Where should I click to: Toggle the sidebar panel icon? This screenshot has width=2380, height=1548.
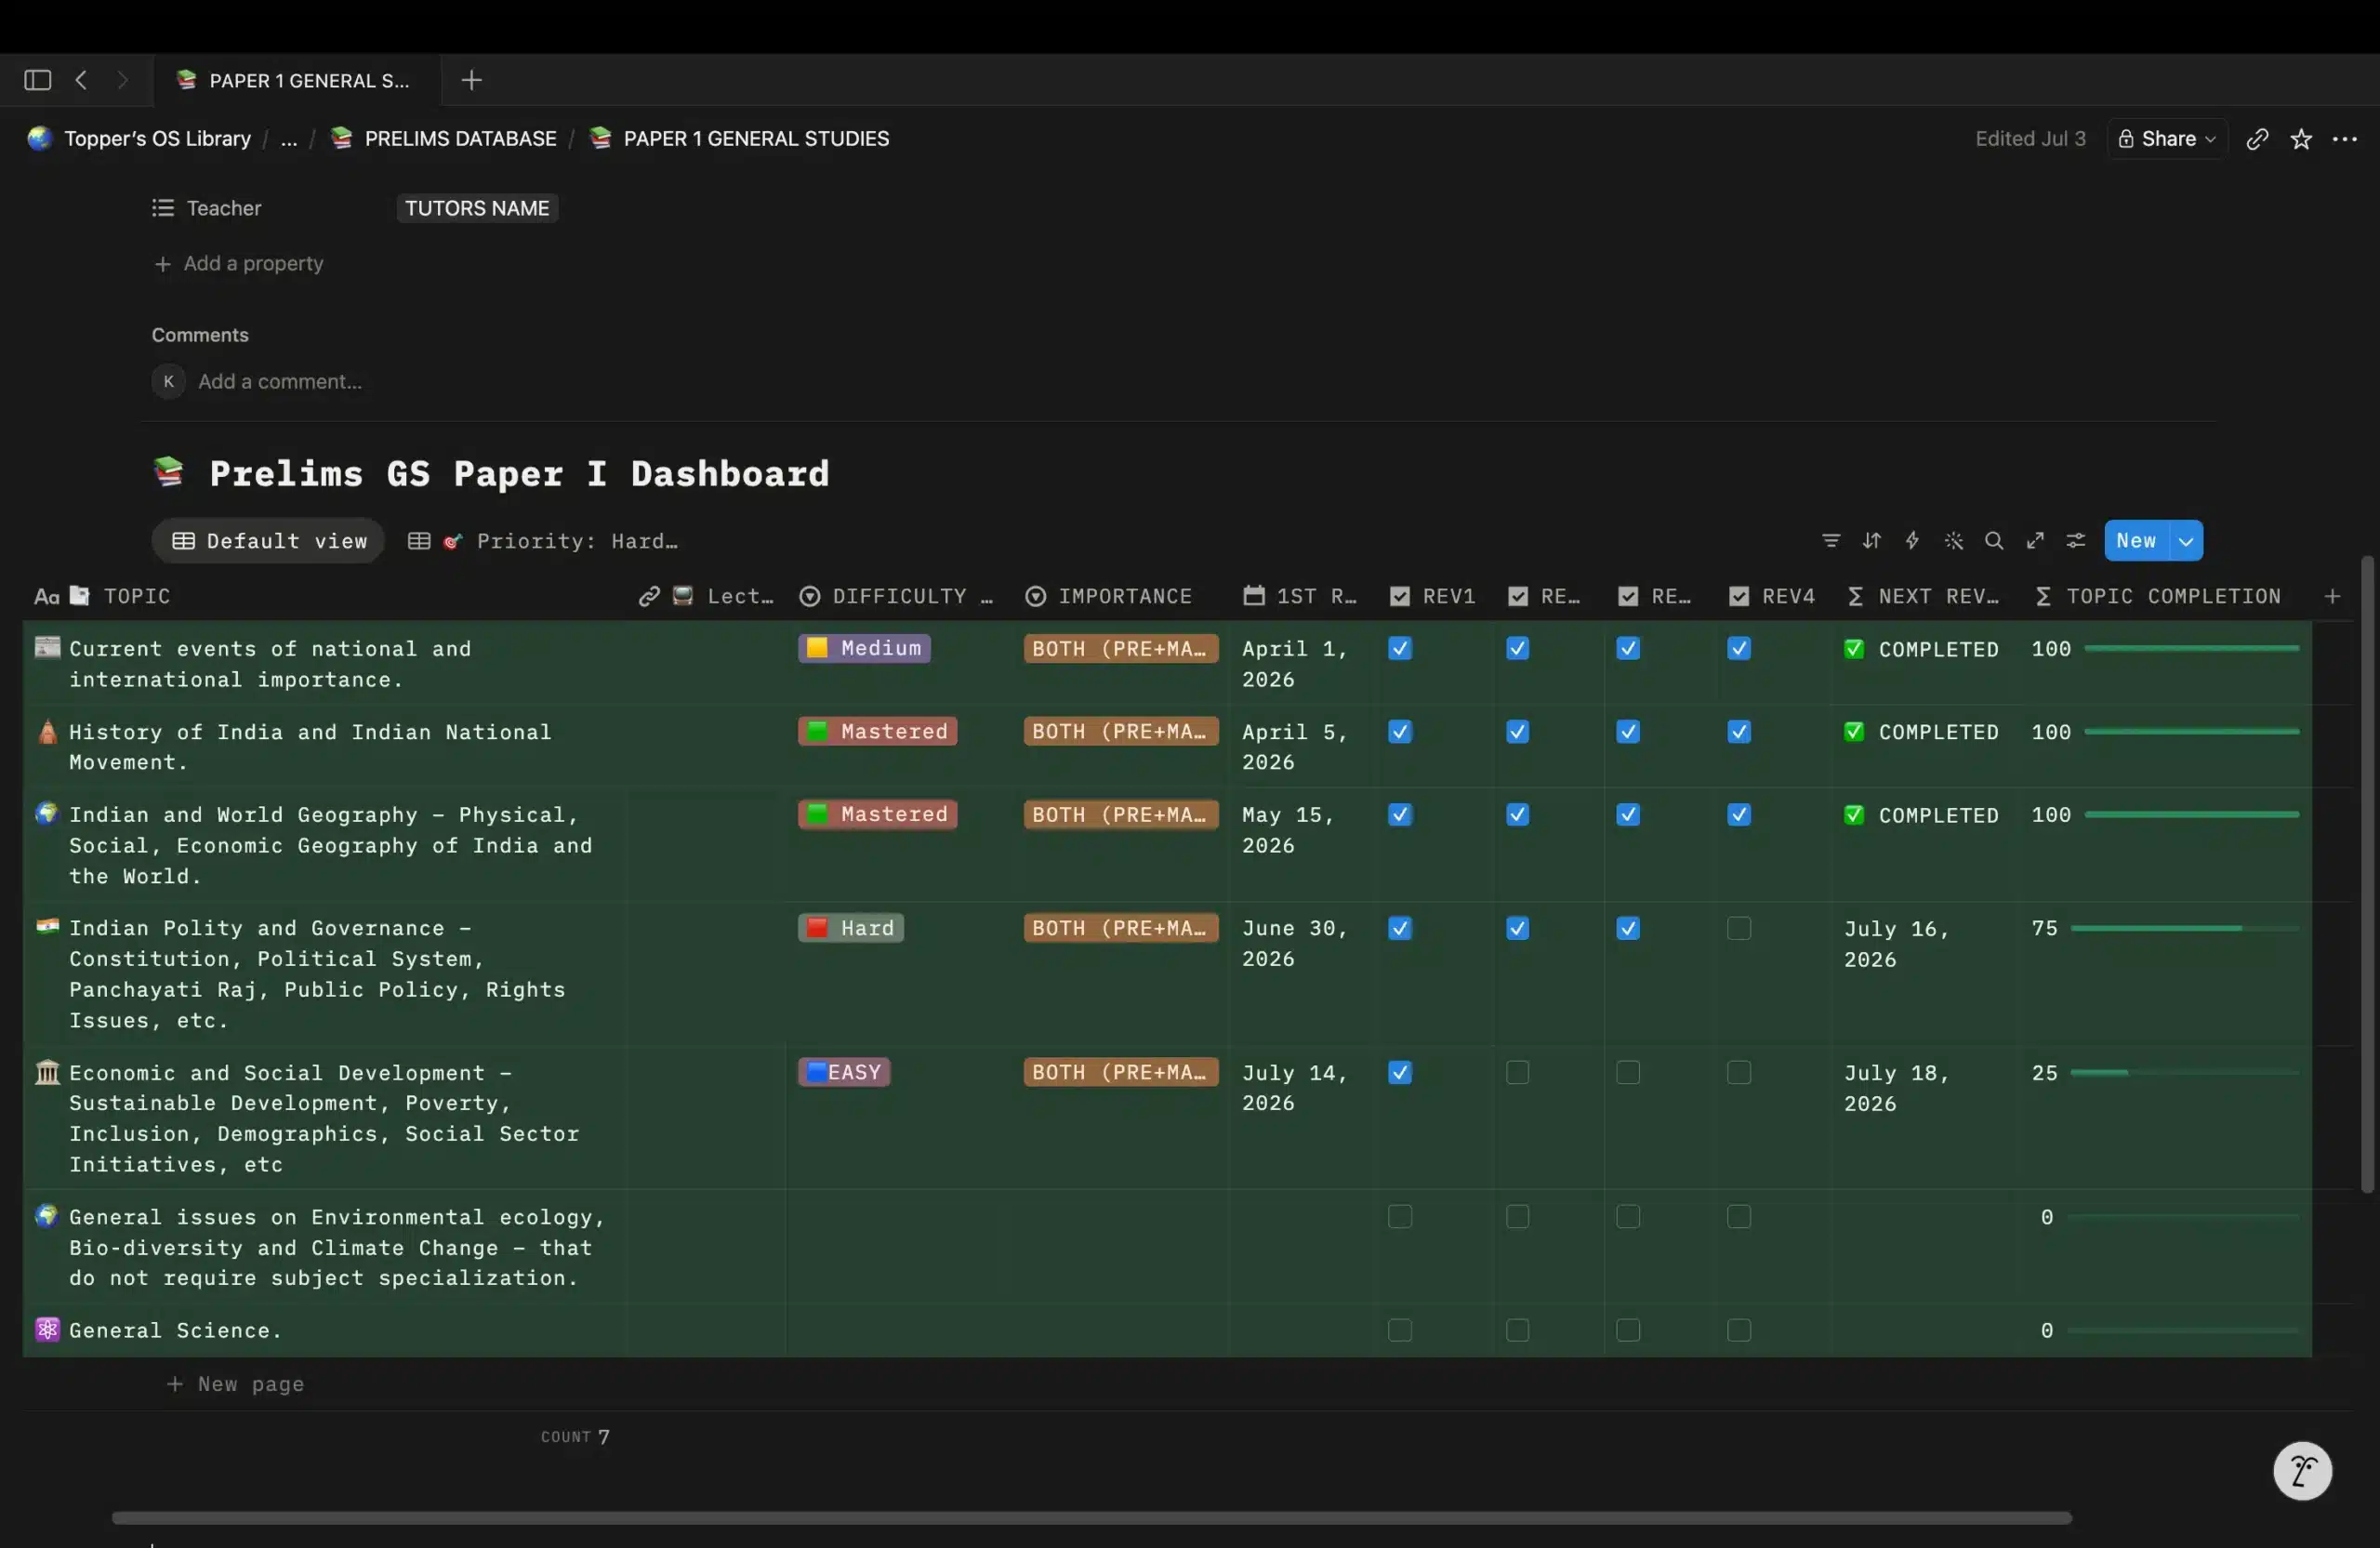(38, 80)
